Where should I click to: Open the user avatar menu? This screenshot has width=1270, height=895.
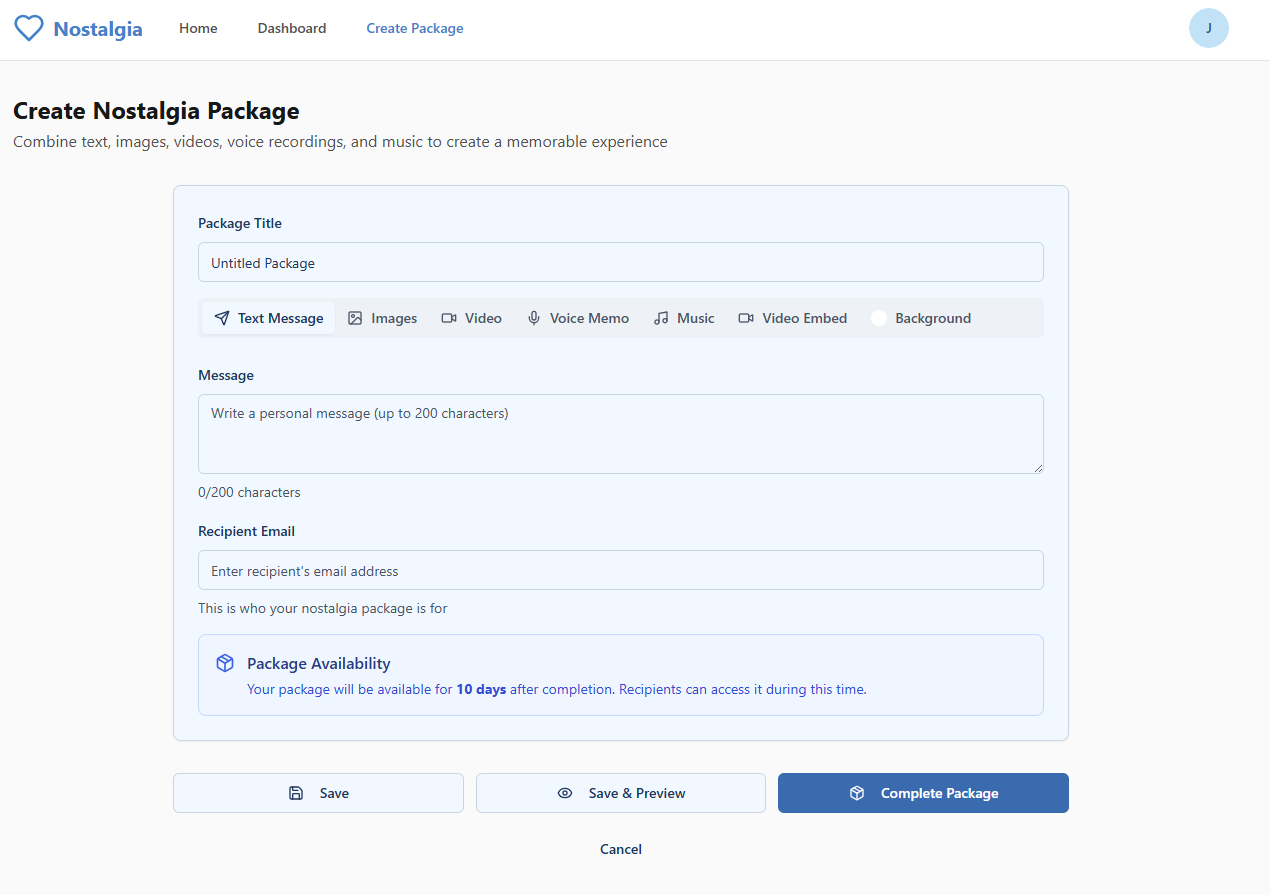click(1208, 28)
